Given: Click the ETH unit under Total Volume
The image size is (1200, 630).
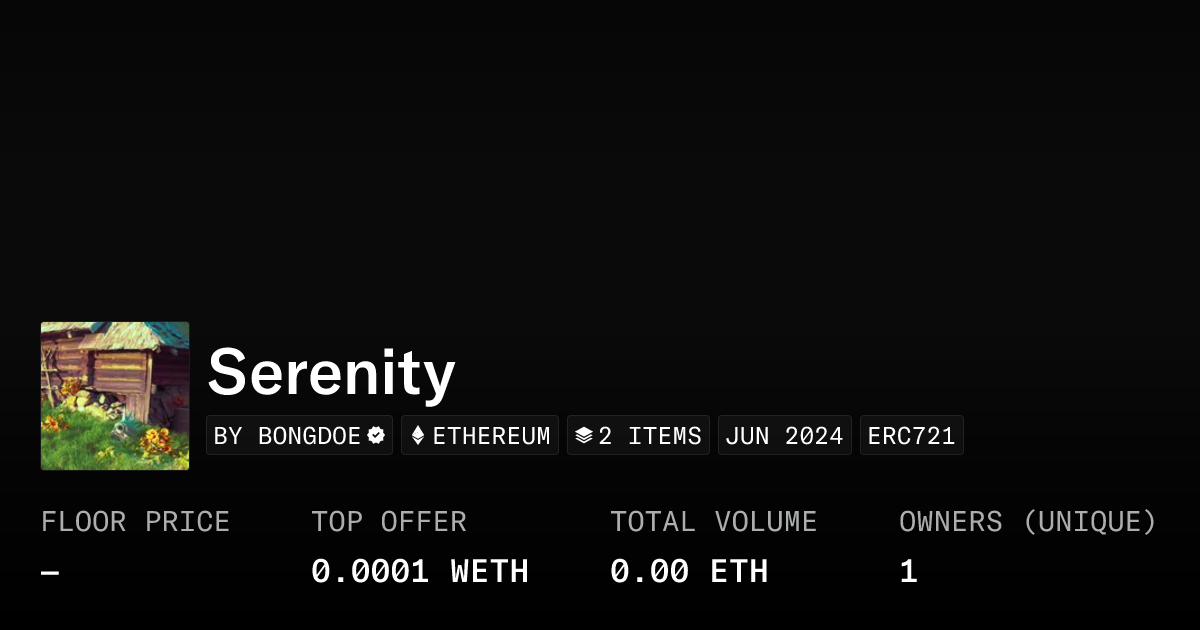Looking at the screenshot, I should point(739,572).
